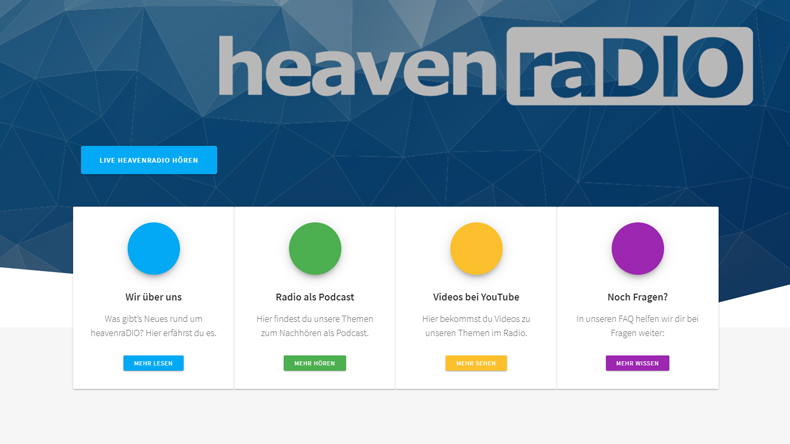Select the heading Videos bei YouTube
The width and height of the screenshot is (790, 444).
click(476, 297)
